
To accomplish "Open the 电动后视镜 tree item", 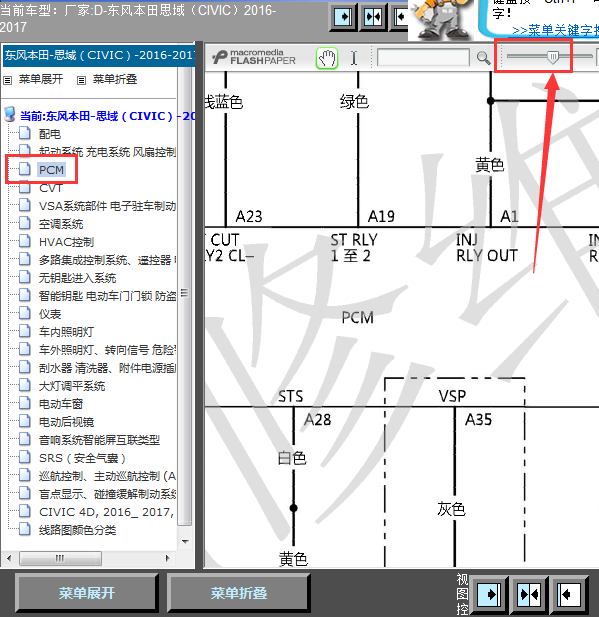I will [67, 422].
